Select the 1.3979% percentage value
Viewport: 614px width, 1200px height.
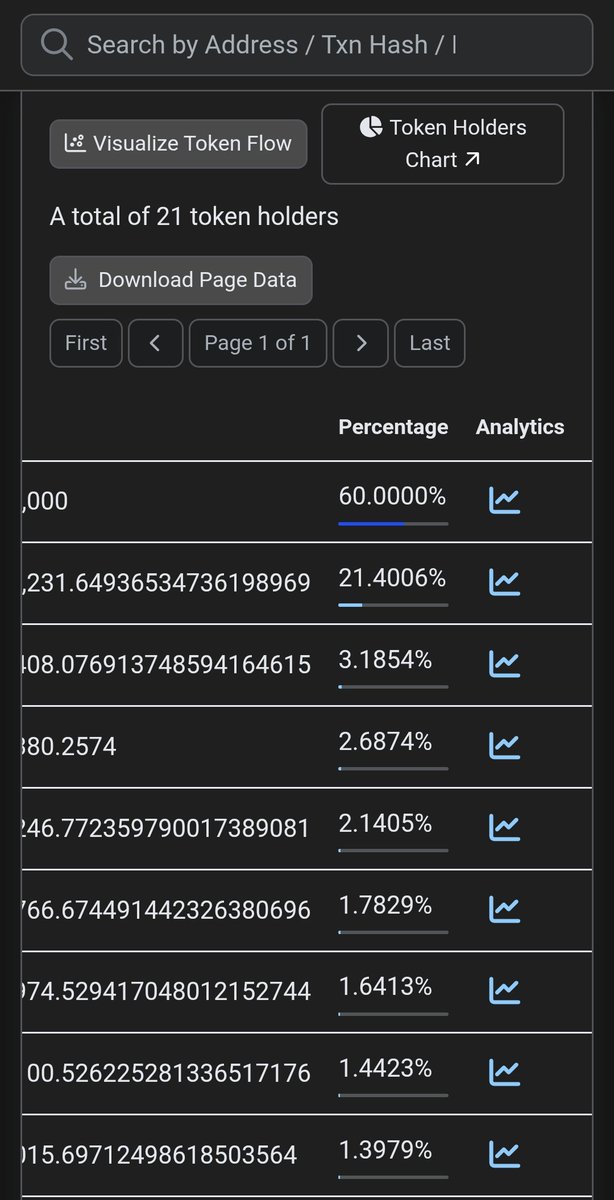pos(385,1151)
